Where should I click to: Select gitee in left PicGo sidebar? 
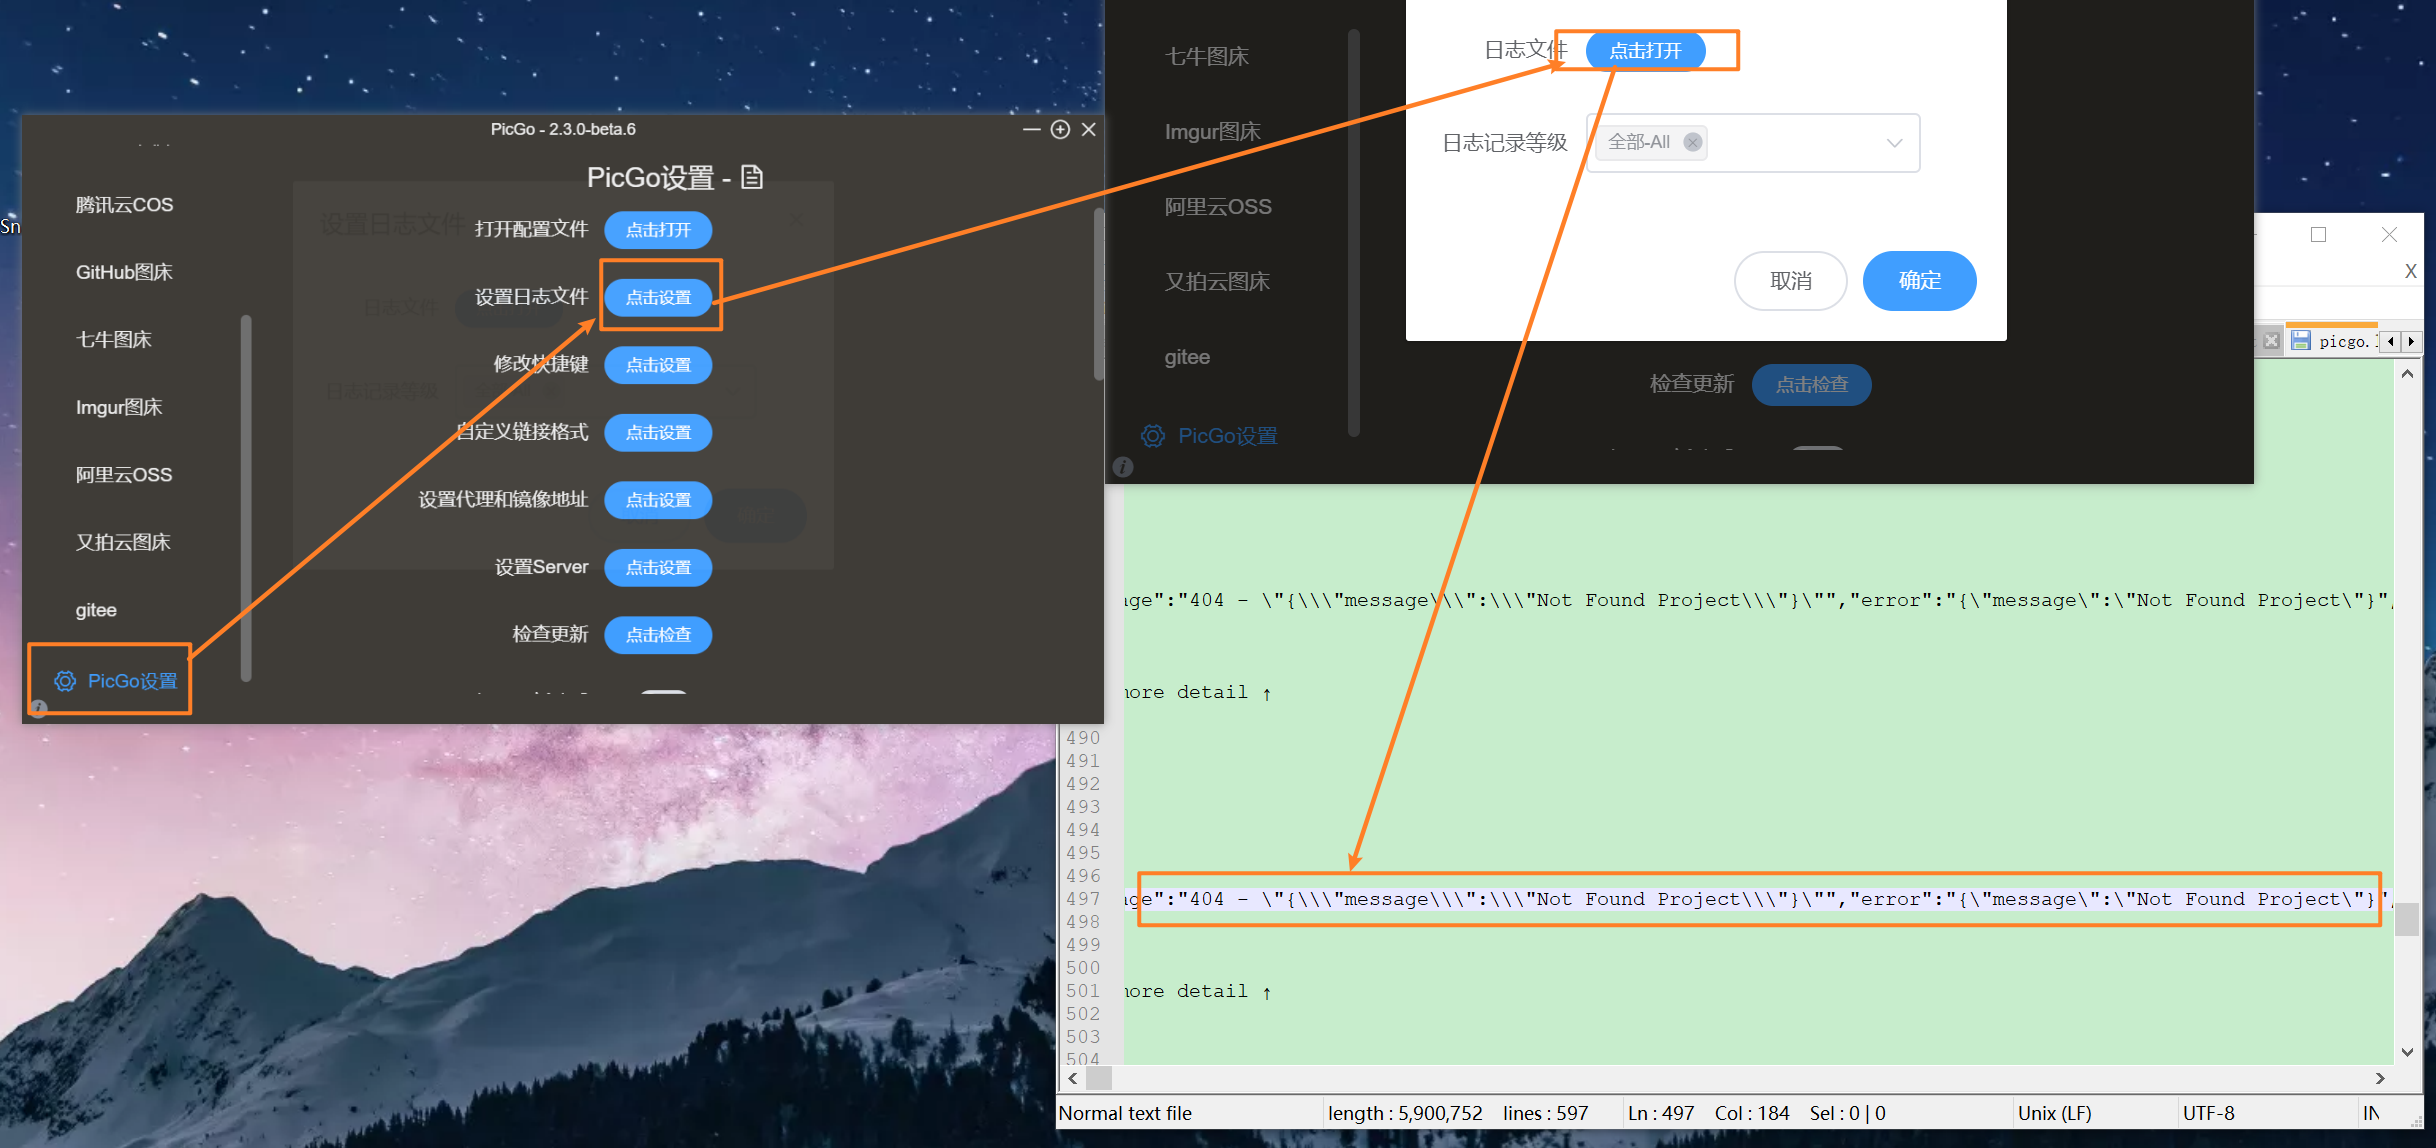(x=96, y=610)
